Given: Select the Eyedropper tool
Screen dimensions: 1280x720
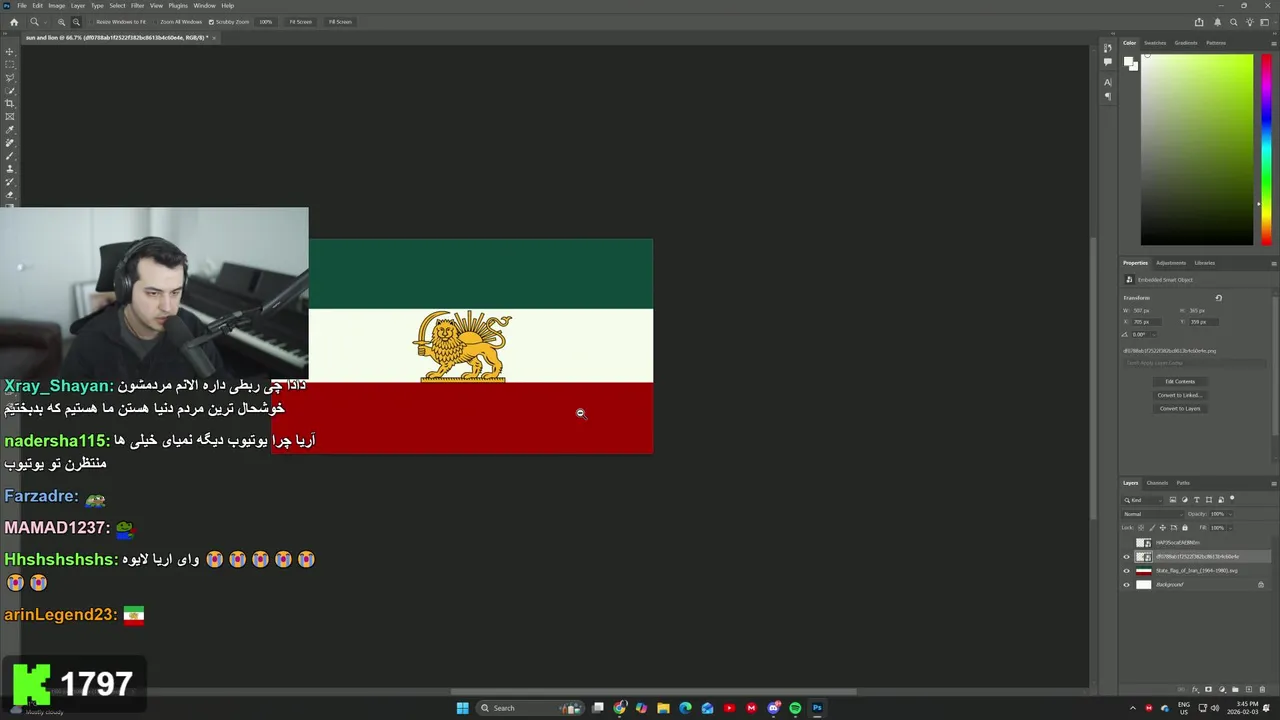Looking at the screenshot, I should coord(10,129).
